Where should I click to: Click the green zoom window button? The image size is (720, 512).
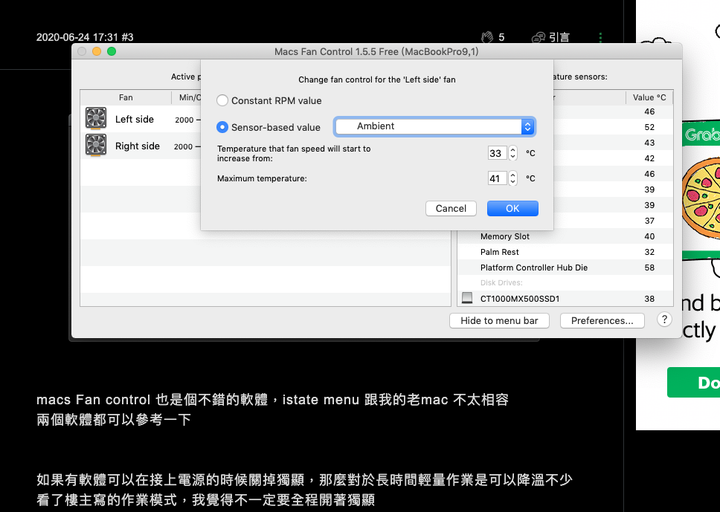coord(112,51)
